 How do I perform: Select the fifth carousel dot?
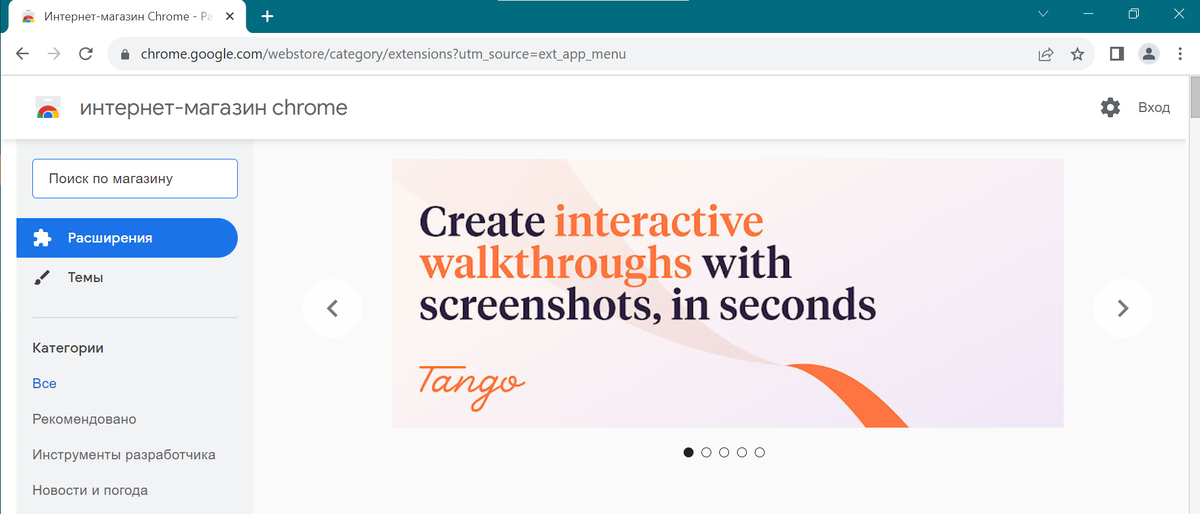(760, 453)
